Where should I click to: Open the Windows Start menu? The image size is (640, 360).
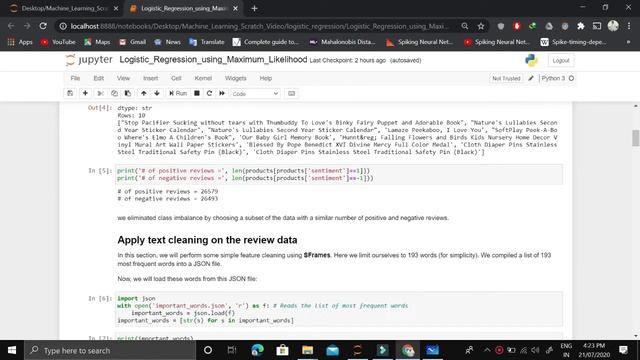click(x=12, y=350)
